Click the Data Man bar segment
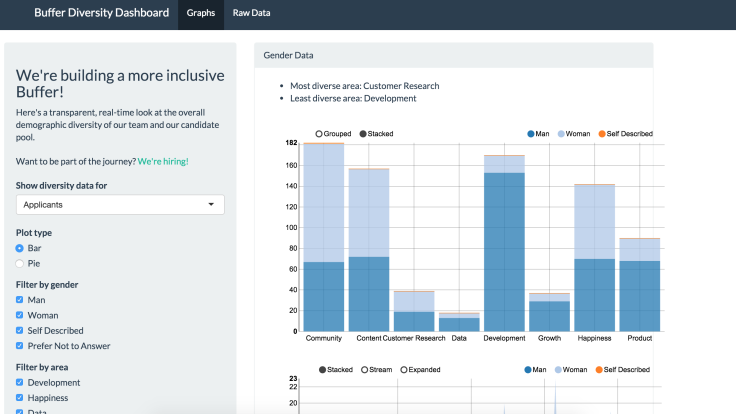This screenshot has height=414, width=736. (x=460, y=325)
